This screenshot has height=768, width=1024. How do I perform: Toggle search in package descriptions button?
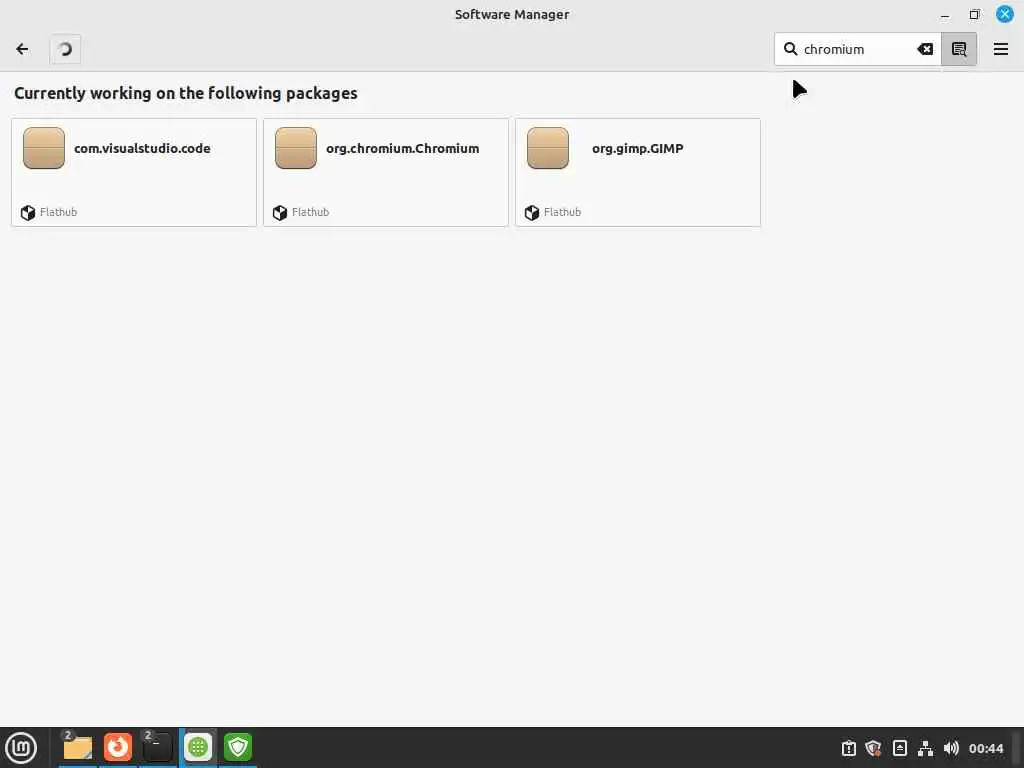(959, 49)
